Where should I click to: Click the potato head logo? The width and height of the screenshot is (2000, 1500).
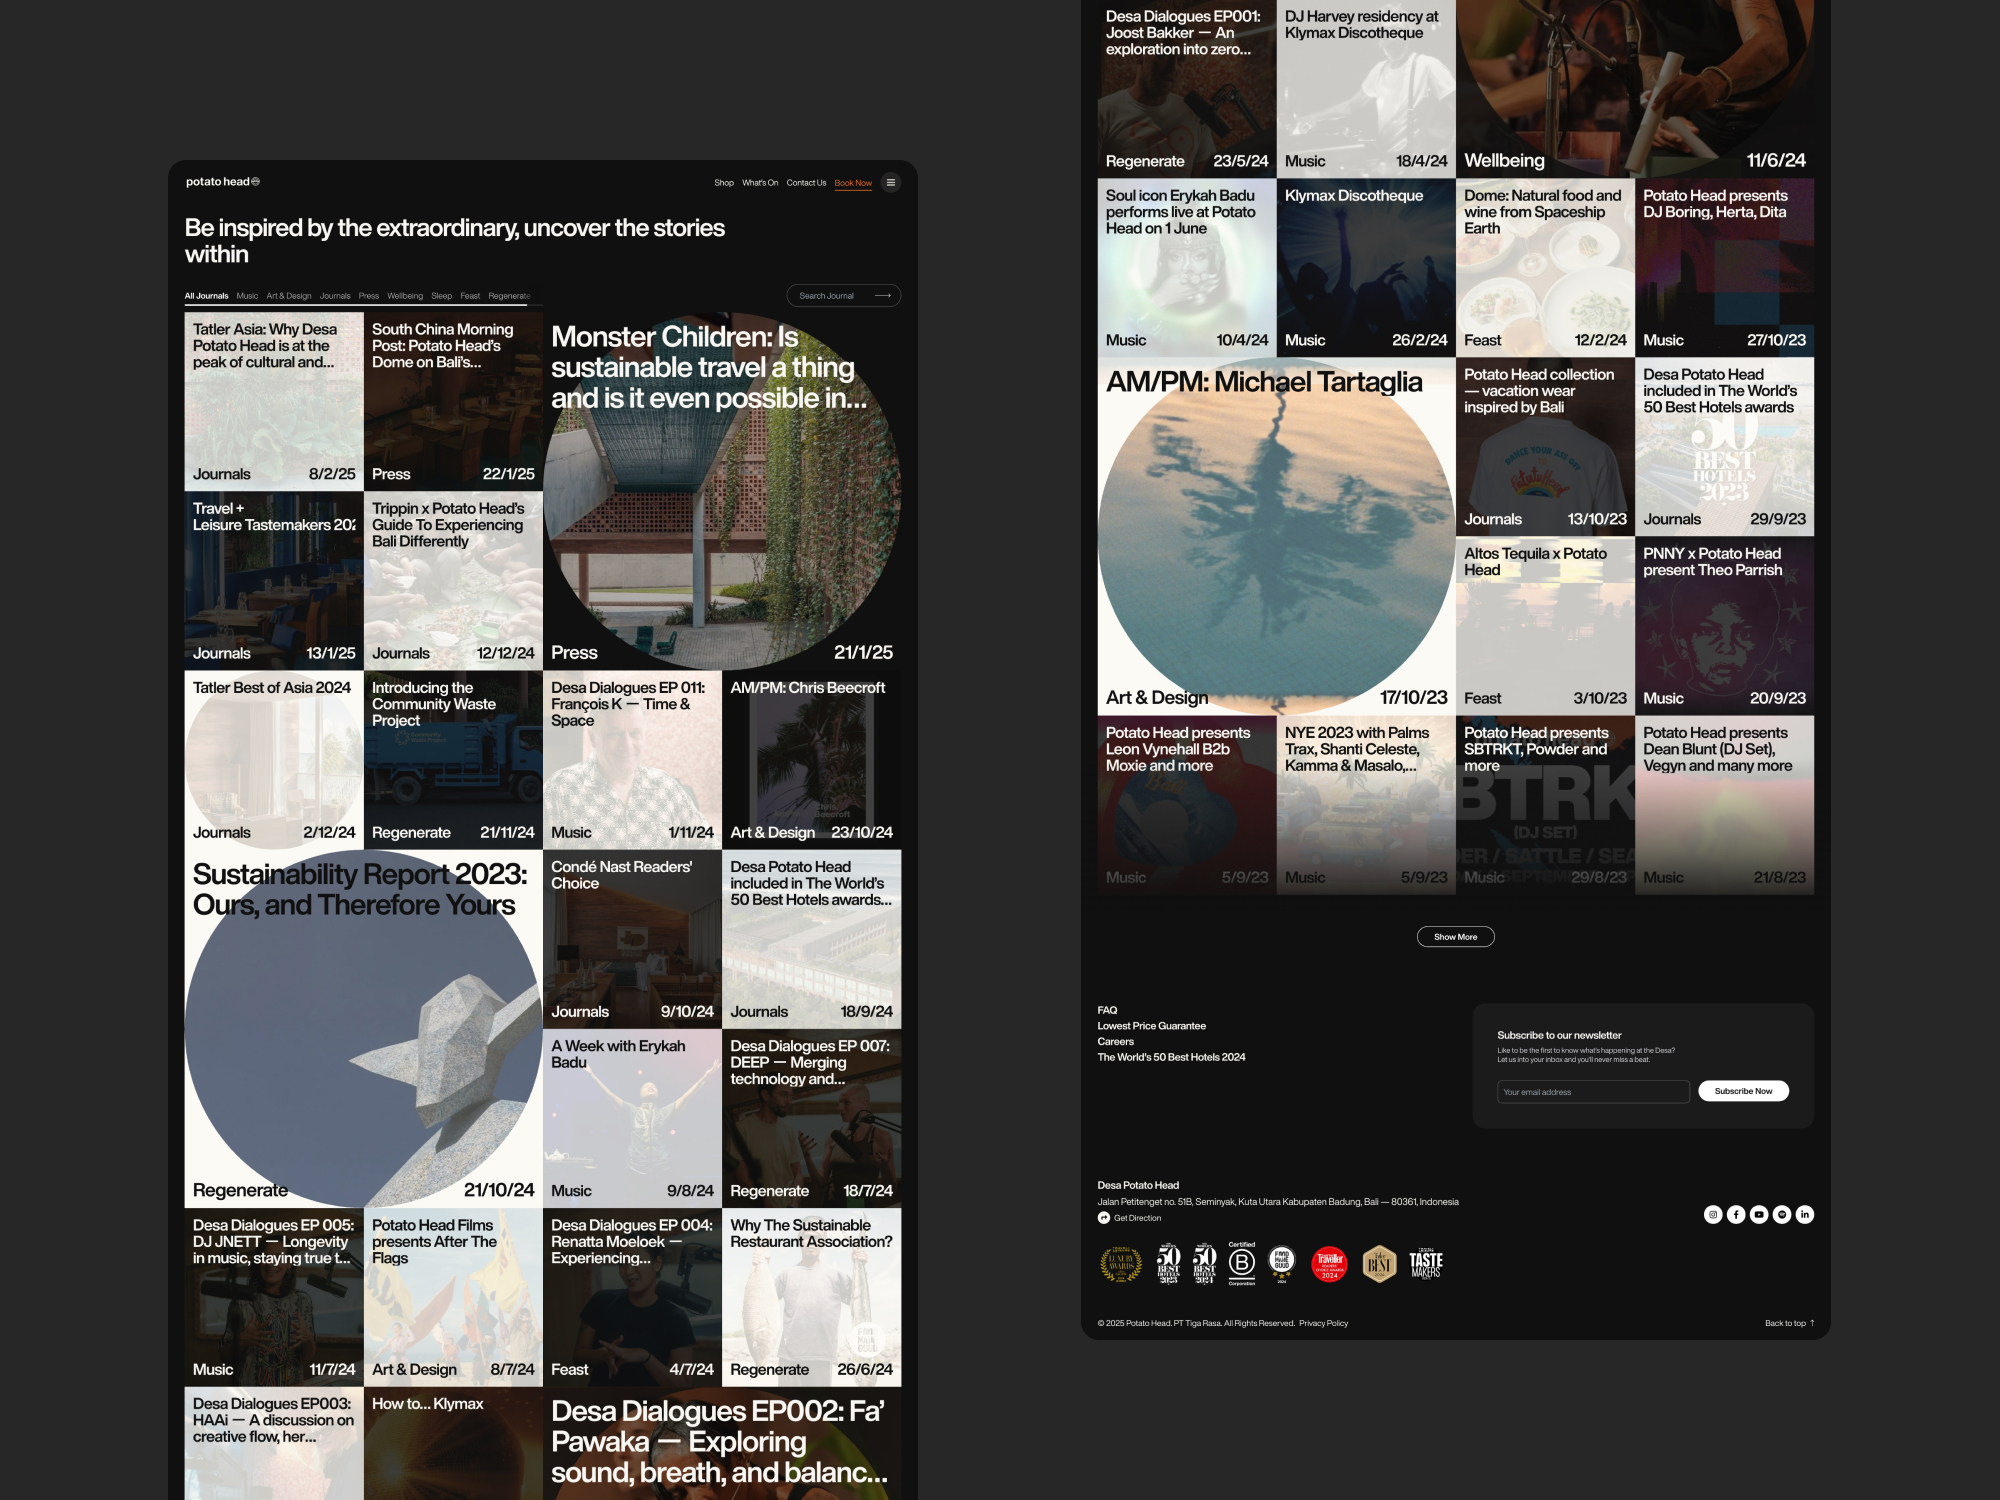click(222, 182)
